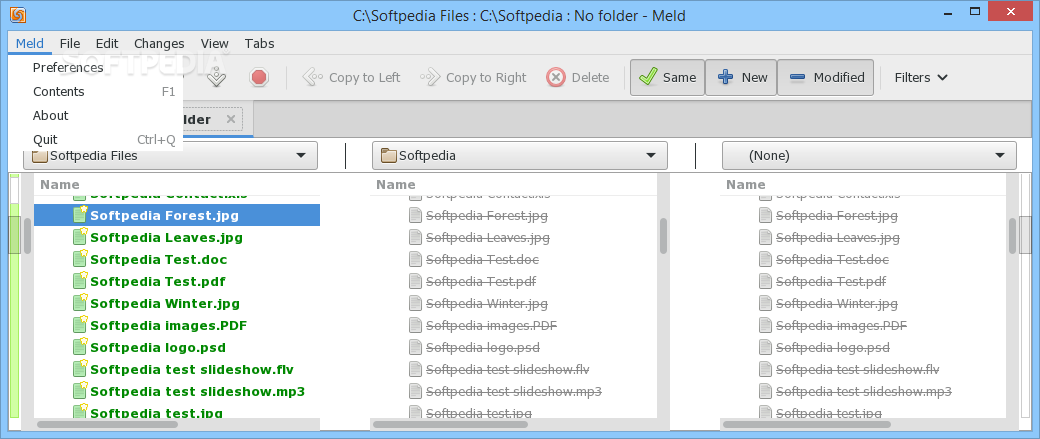Screen dimensions: 1040x439
Task: Open the middle Softpedia folder chooser dropdown
Action: (x=520, y=156)
